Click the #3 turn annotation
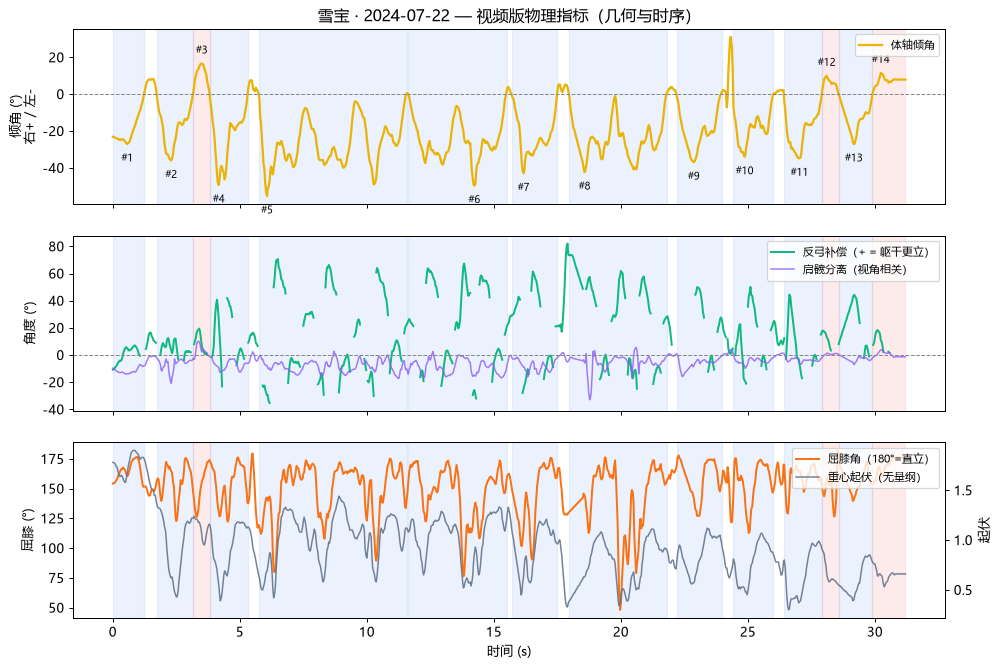The width and height of the screenshot is (1000, 668). 202,49
